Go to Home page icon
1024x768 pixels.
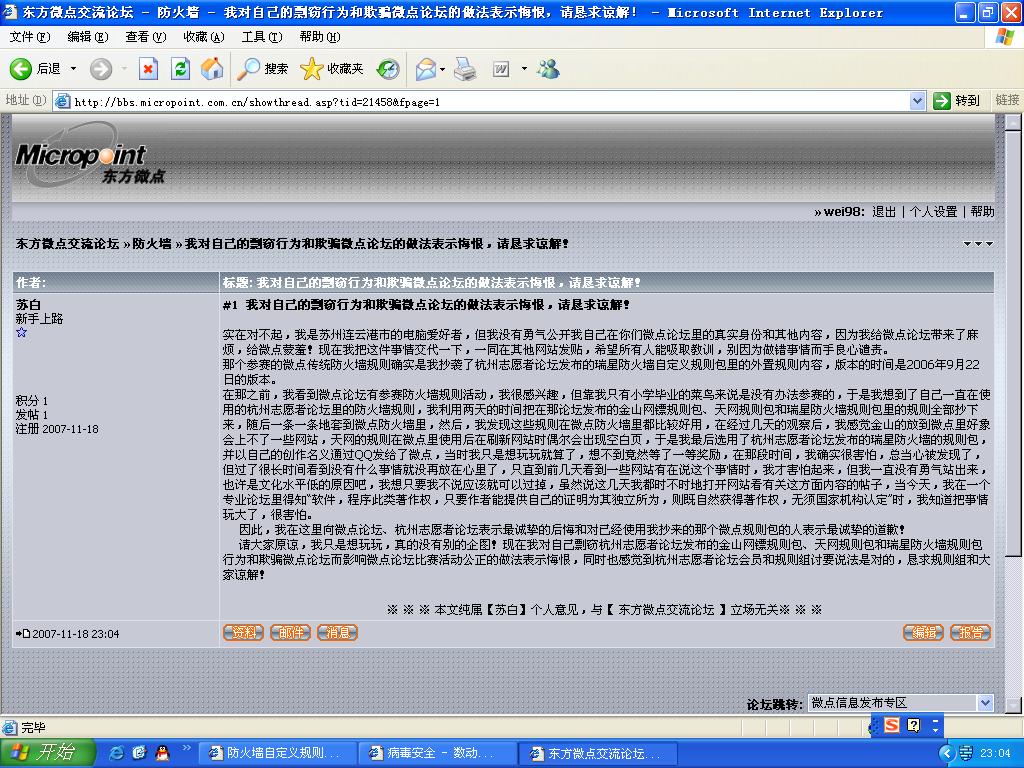coord(212,69)
